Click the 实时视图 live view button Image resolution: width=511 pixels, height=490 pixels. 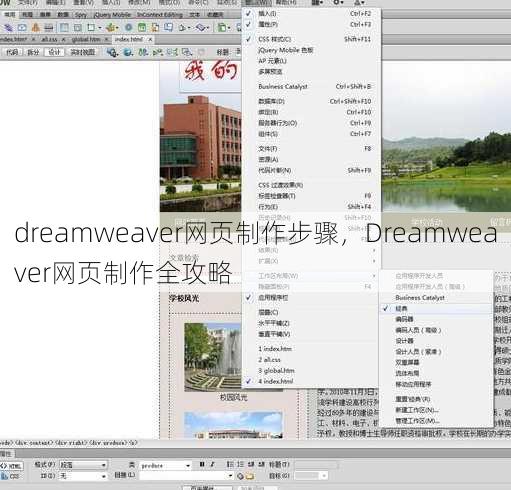point(83,52)
